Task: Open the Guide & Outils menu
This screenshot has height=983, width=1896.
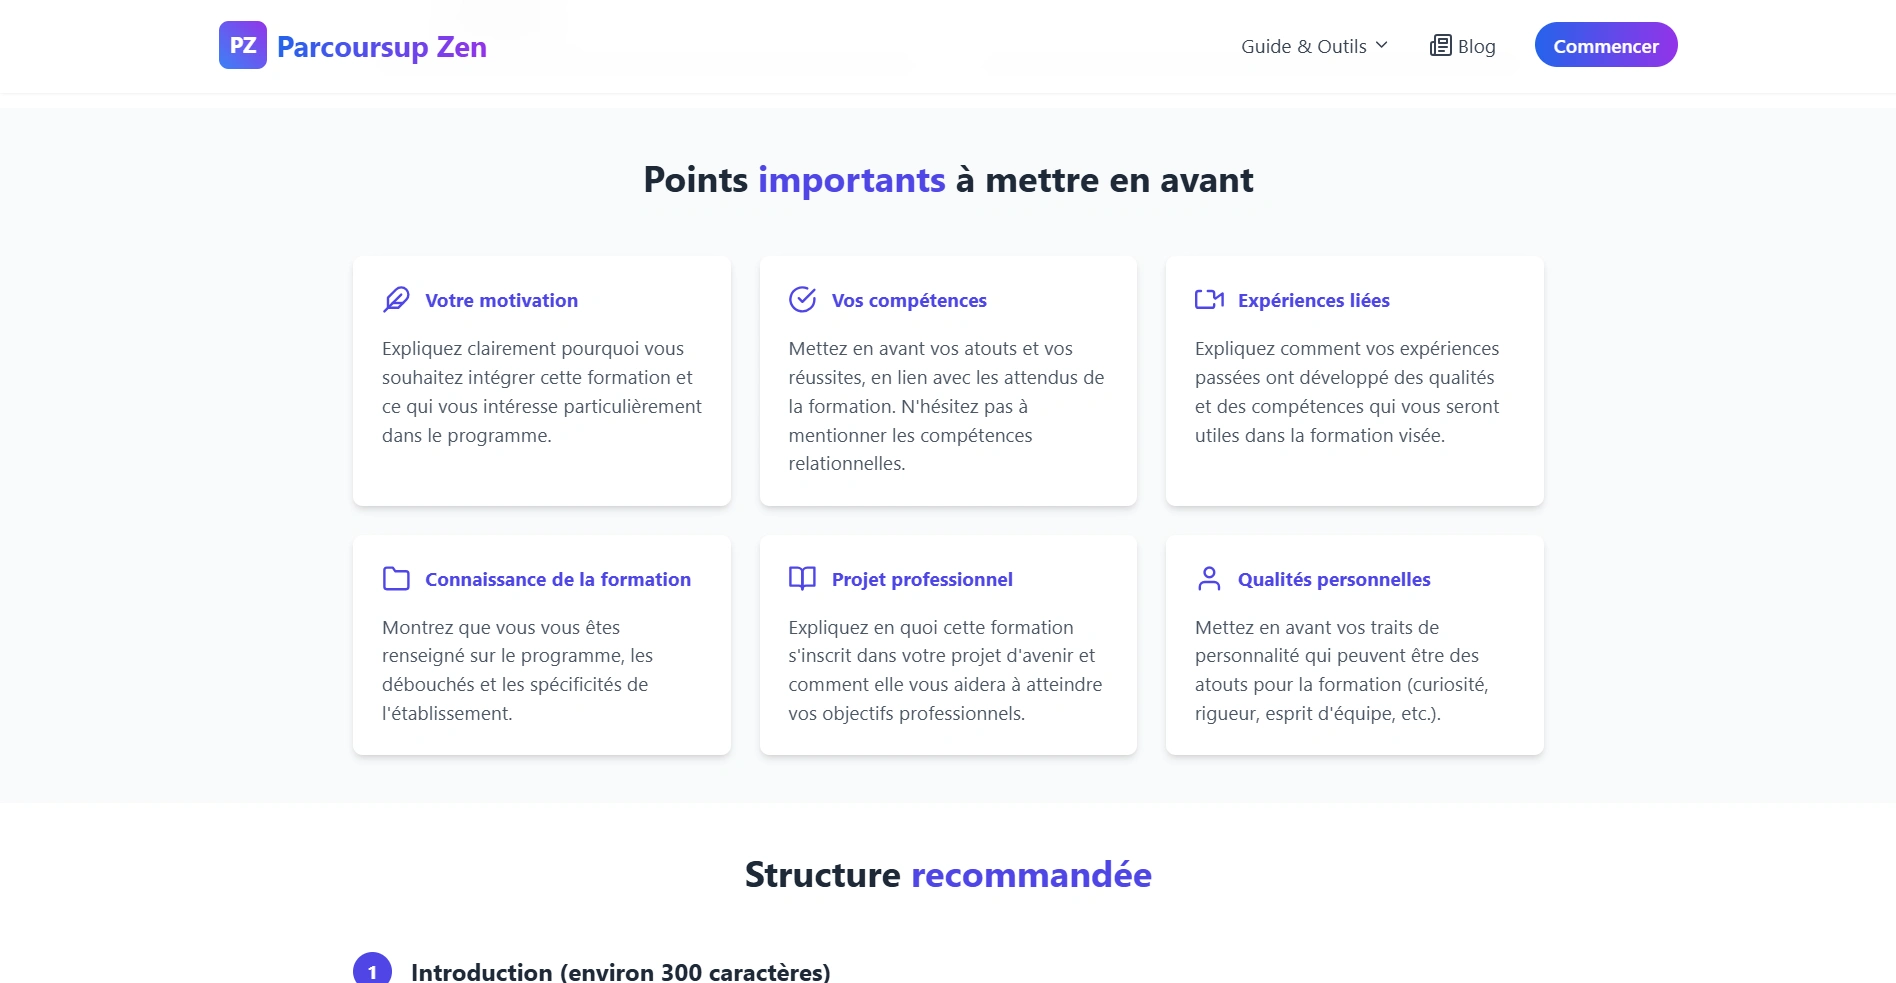Action: pyautogui.click(x=1314, y=46)
